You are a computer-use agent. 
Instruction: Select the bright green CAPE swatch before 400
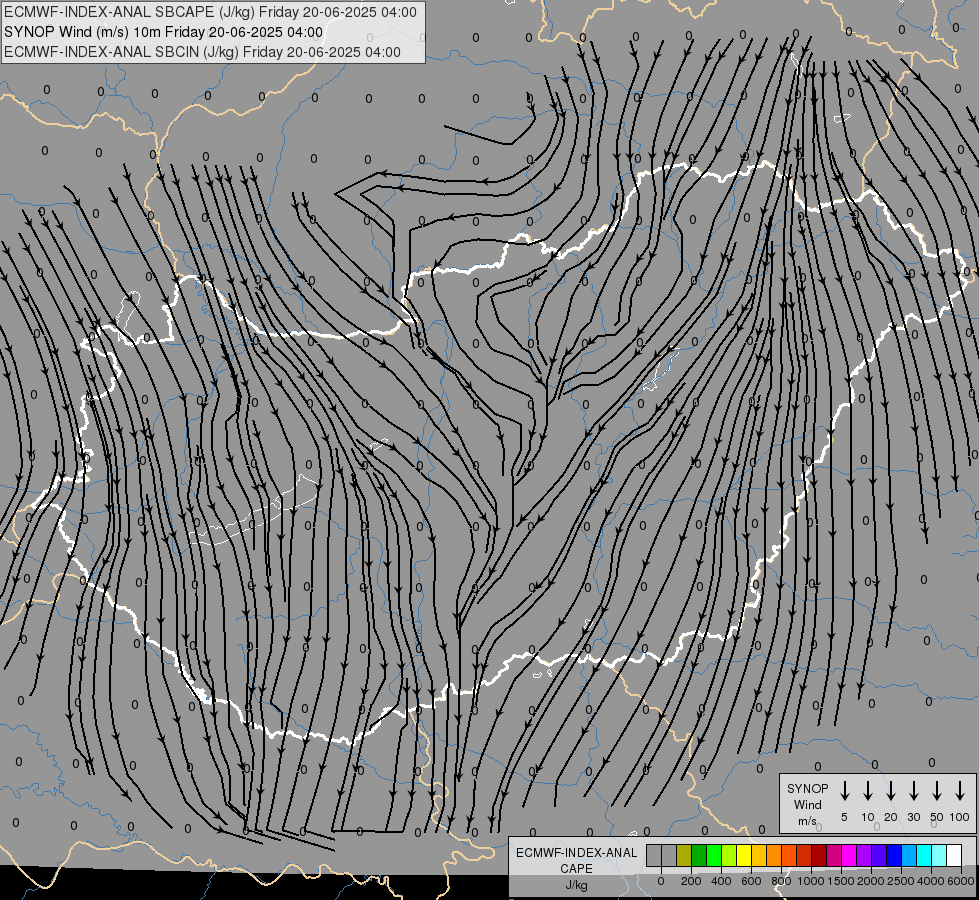[x=714, y=855]
